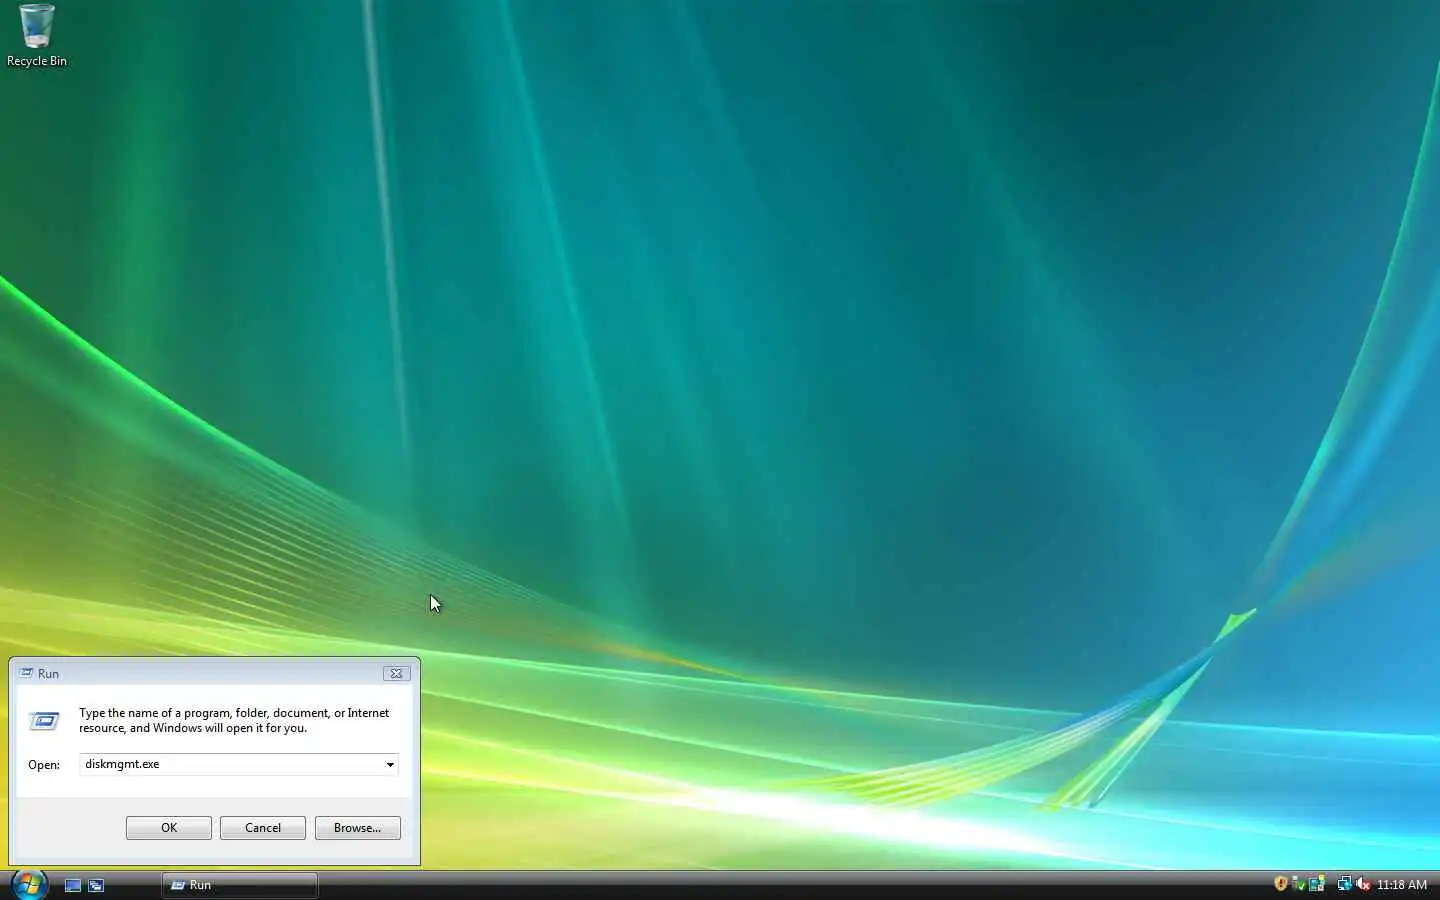
Task: Click OK in the Run dialog
Action: coord(169,828)
